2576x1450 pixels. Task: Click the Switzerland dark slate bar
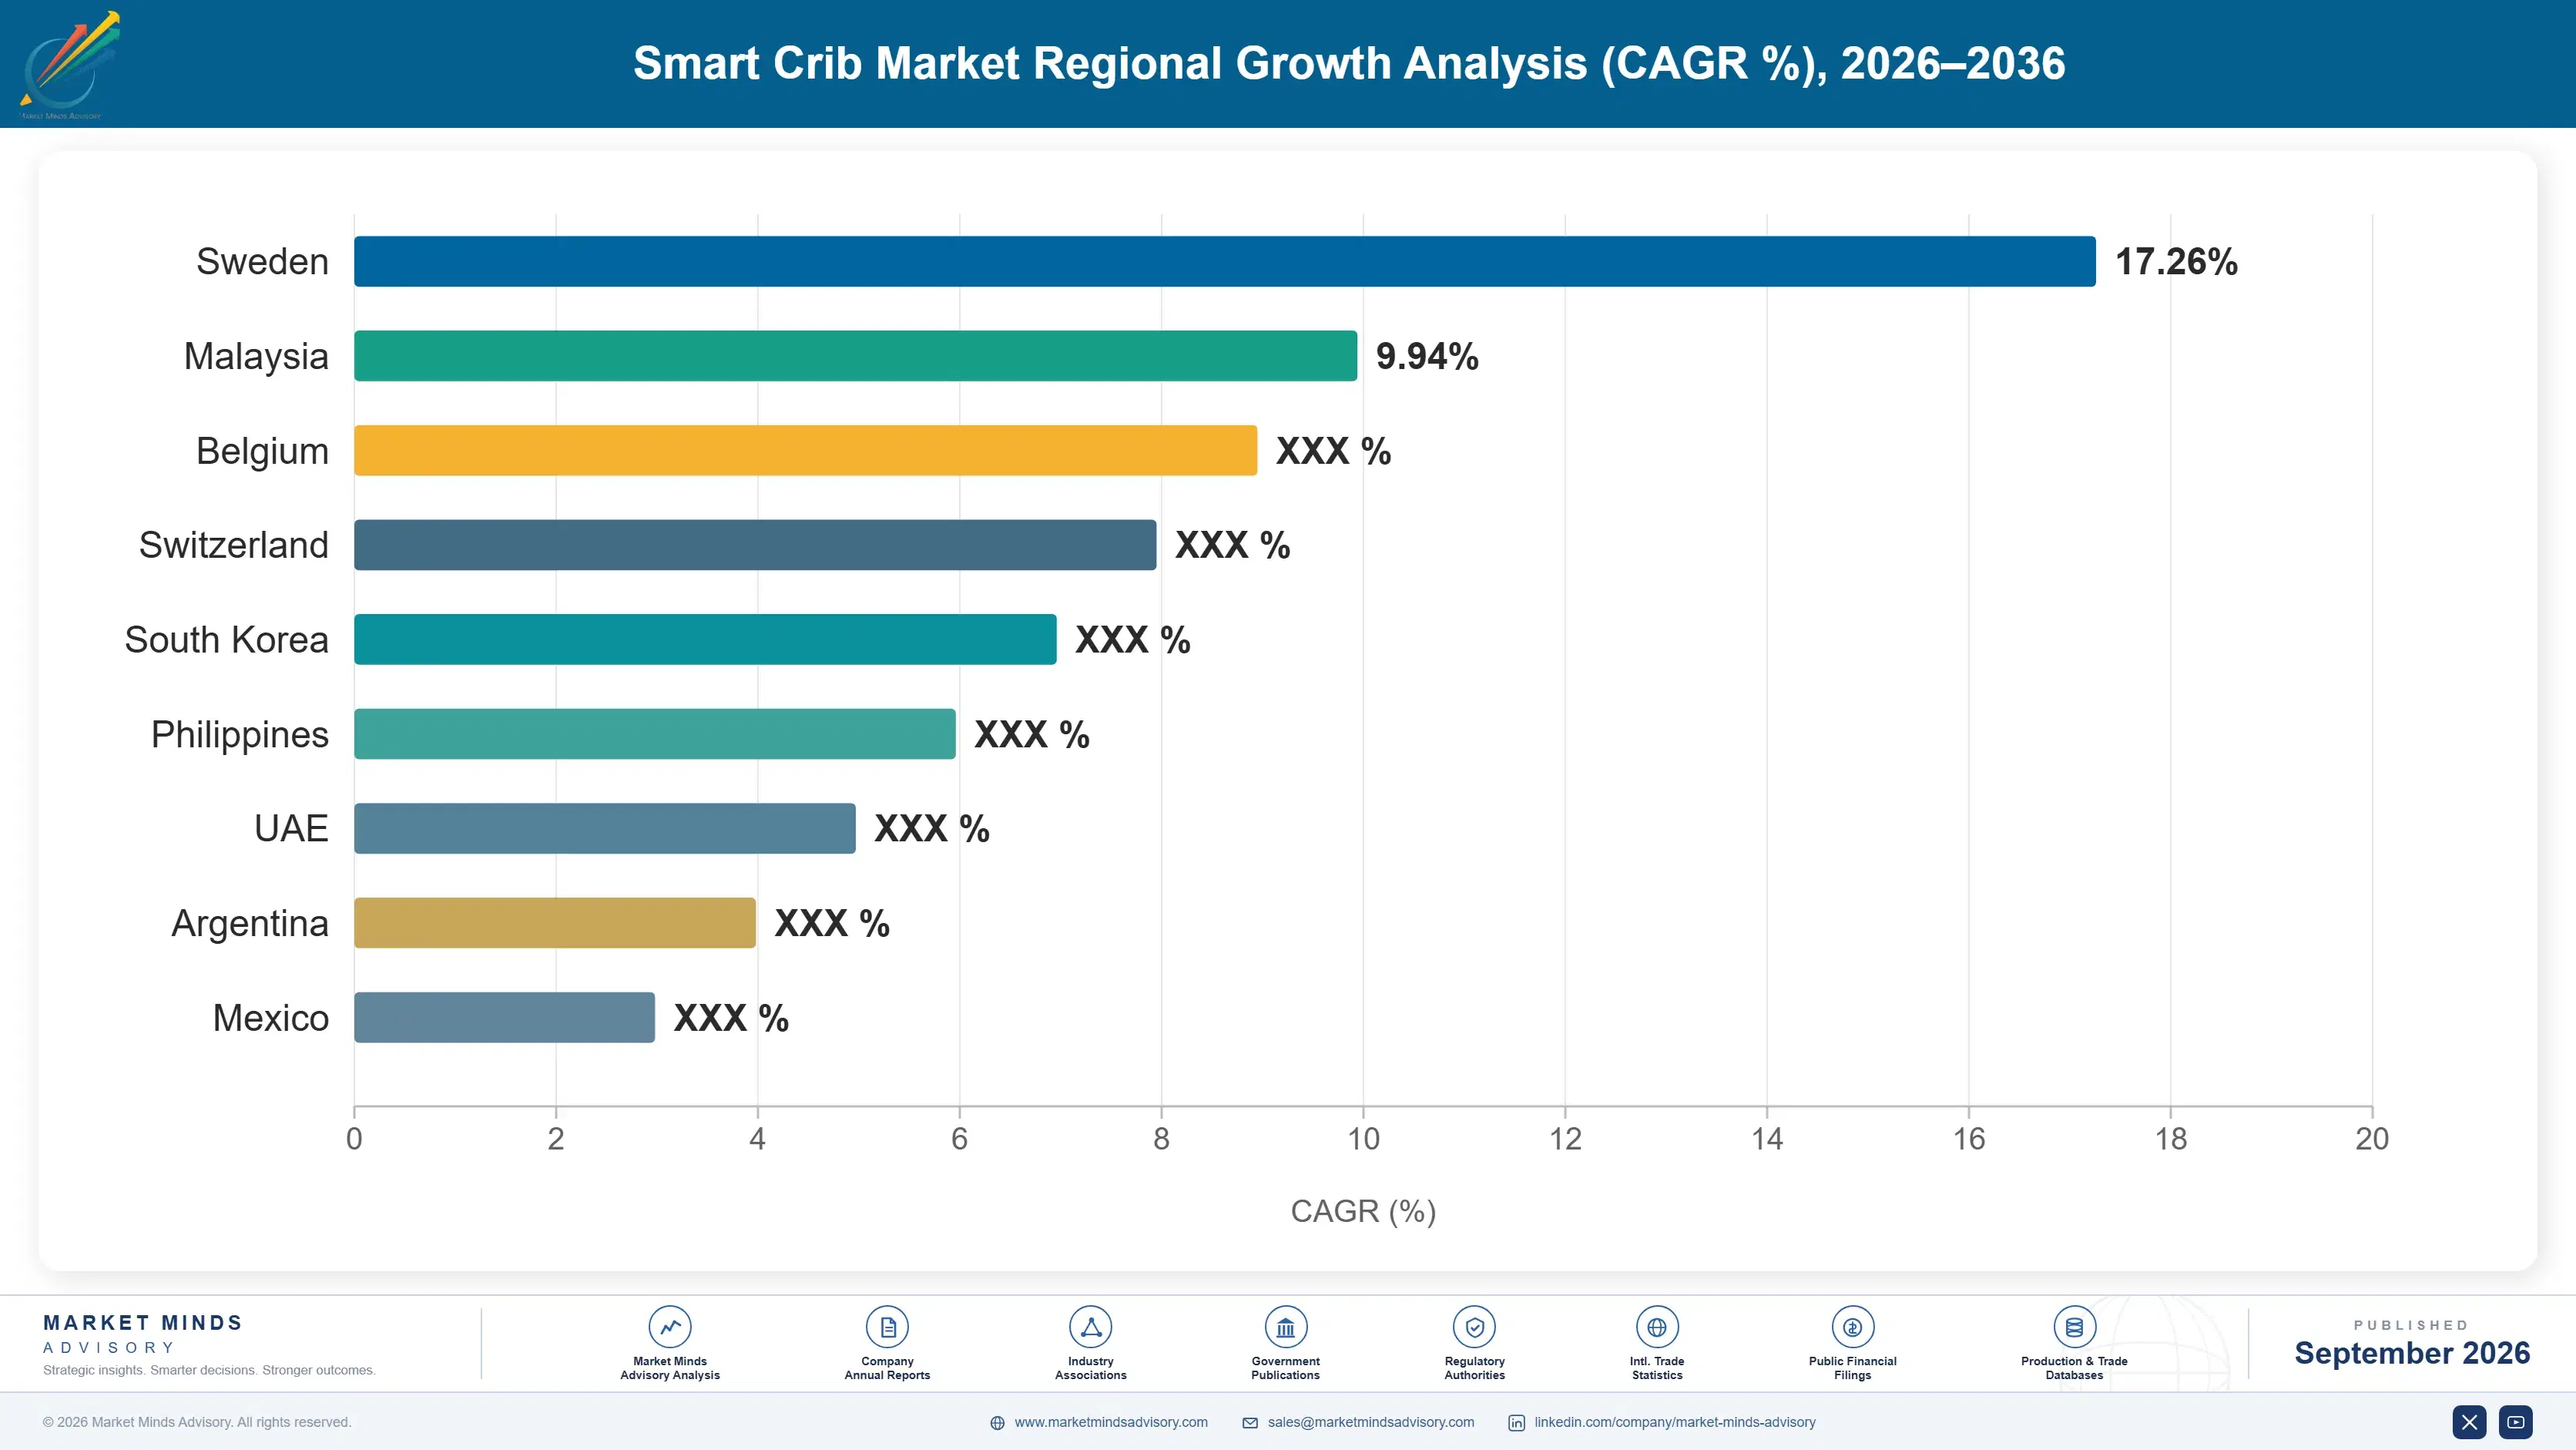(755, 545)
